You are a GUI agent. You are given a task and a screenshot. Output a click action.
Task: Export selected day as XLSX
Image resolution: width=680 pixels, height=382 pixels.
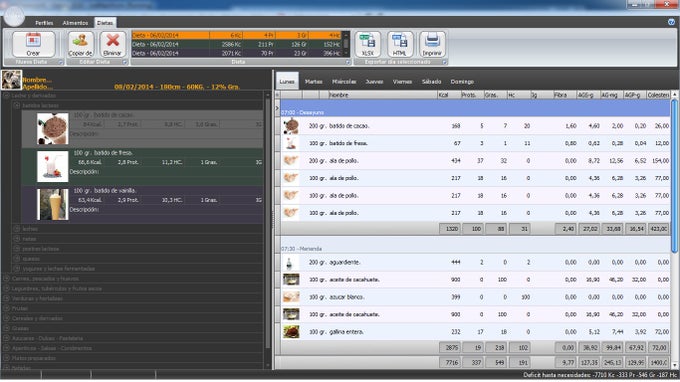pyautogui.click(x=368, y=44)
